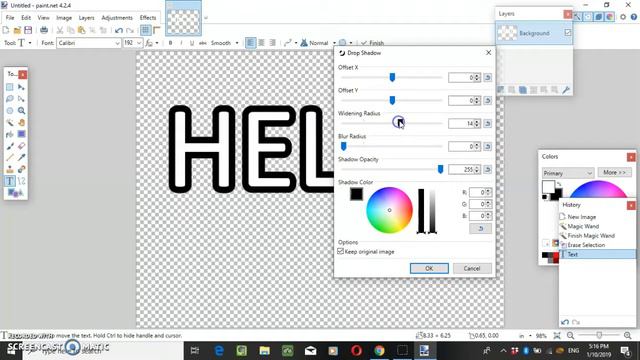Select the Paintbrush tool

tap(10, 146)
